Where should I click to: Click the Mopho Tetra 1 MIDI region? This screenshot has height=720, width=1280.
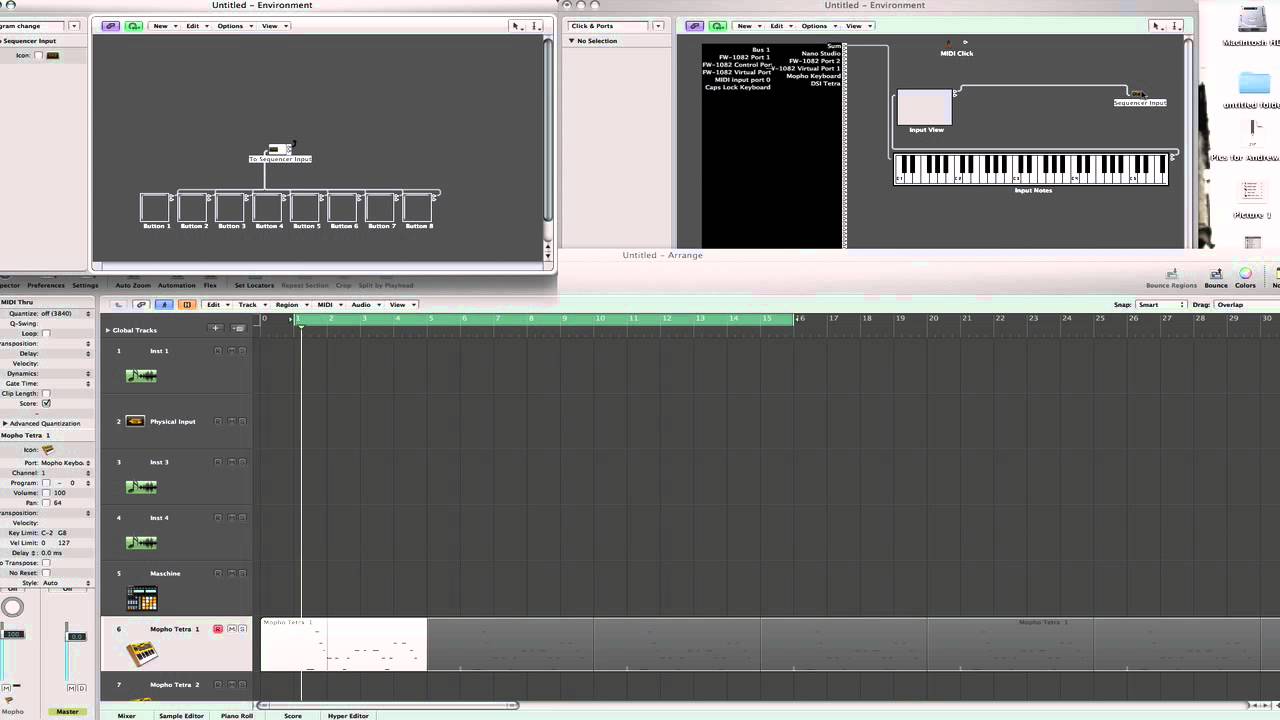[x=344, y=645]
